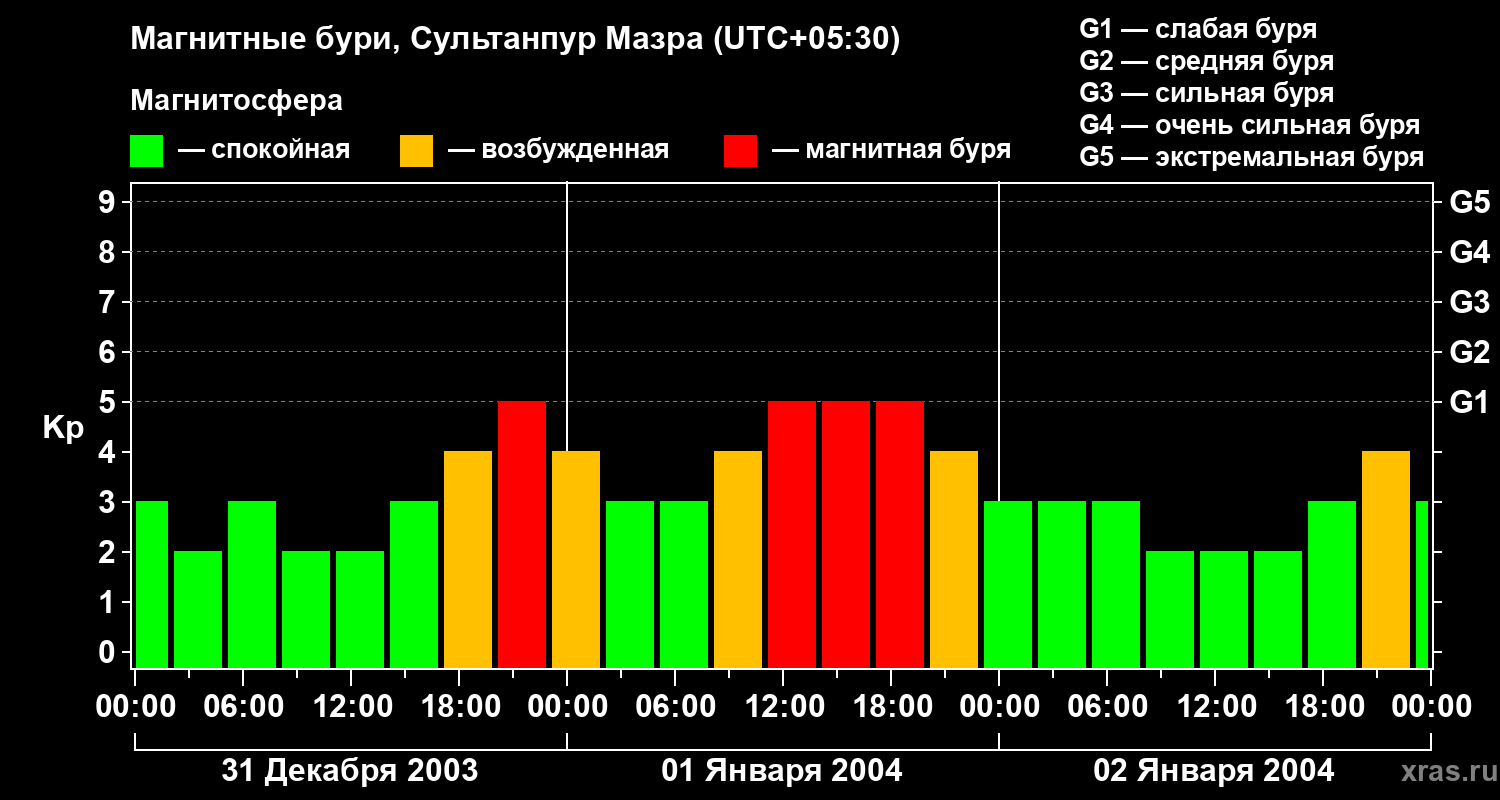
Task: Select the 'G3 — сильная буря' legend line
Action: click(1206, 93)
